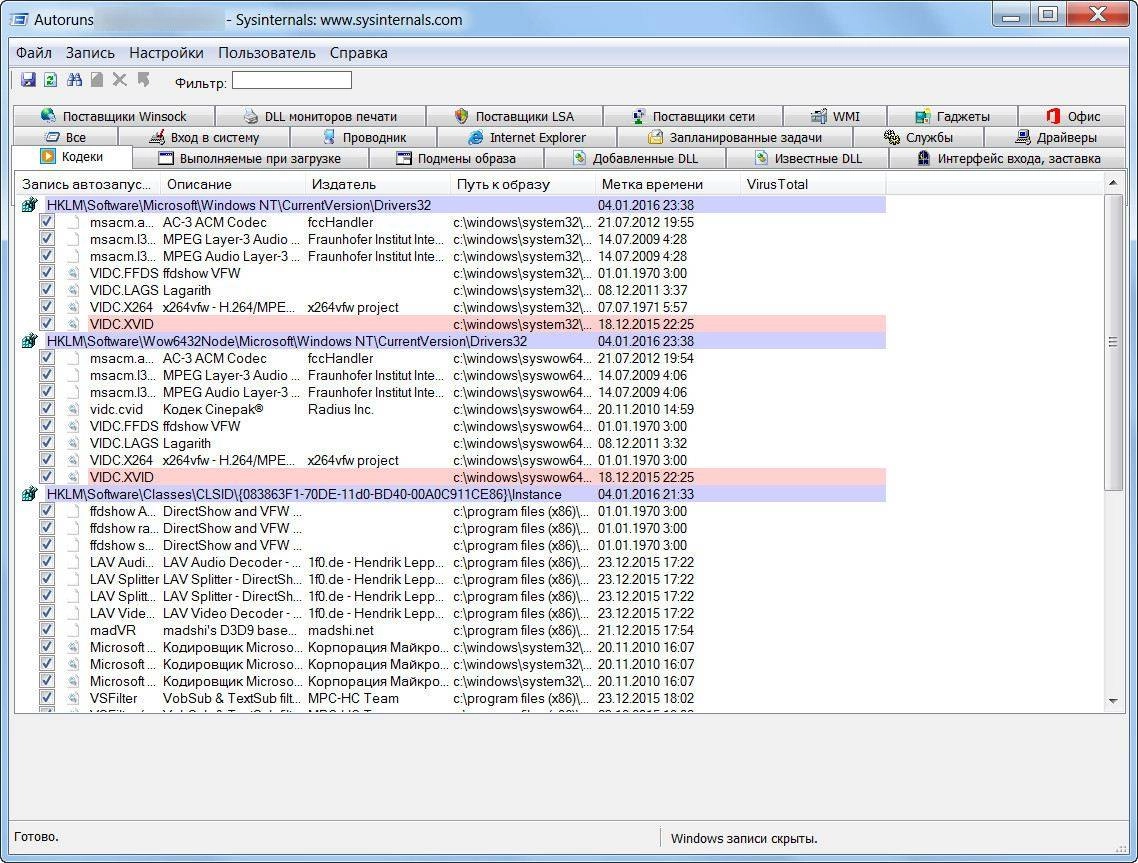Toggle the VSFilter entry checkbox

[x=46, y=697]
